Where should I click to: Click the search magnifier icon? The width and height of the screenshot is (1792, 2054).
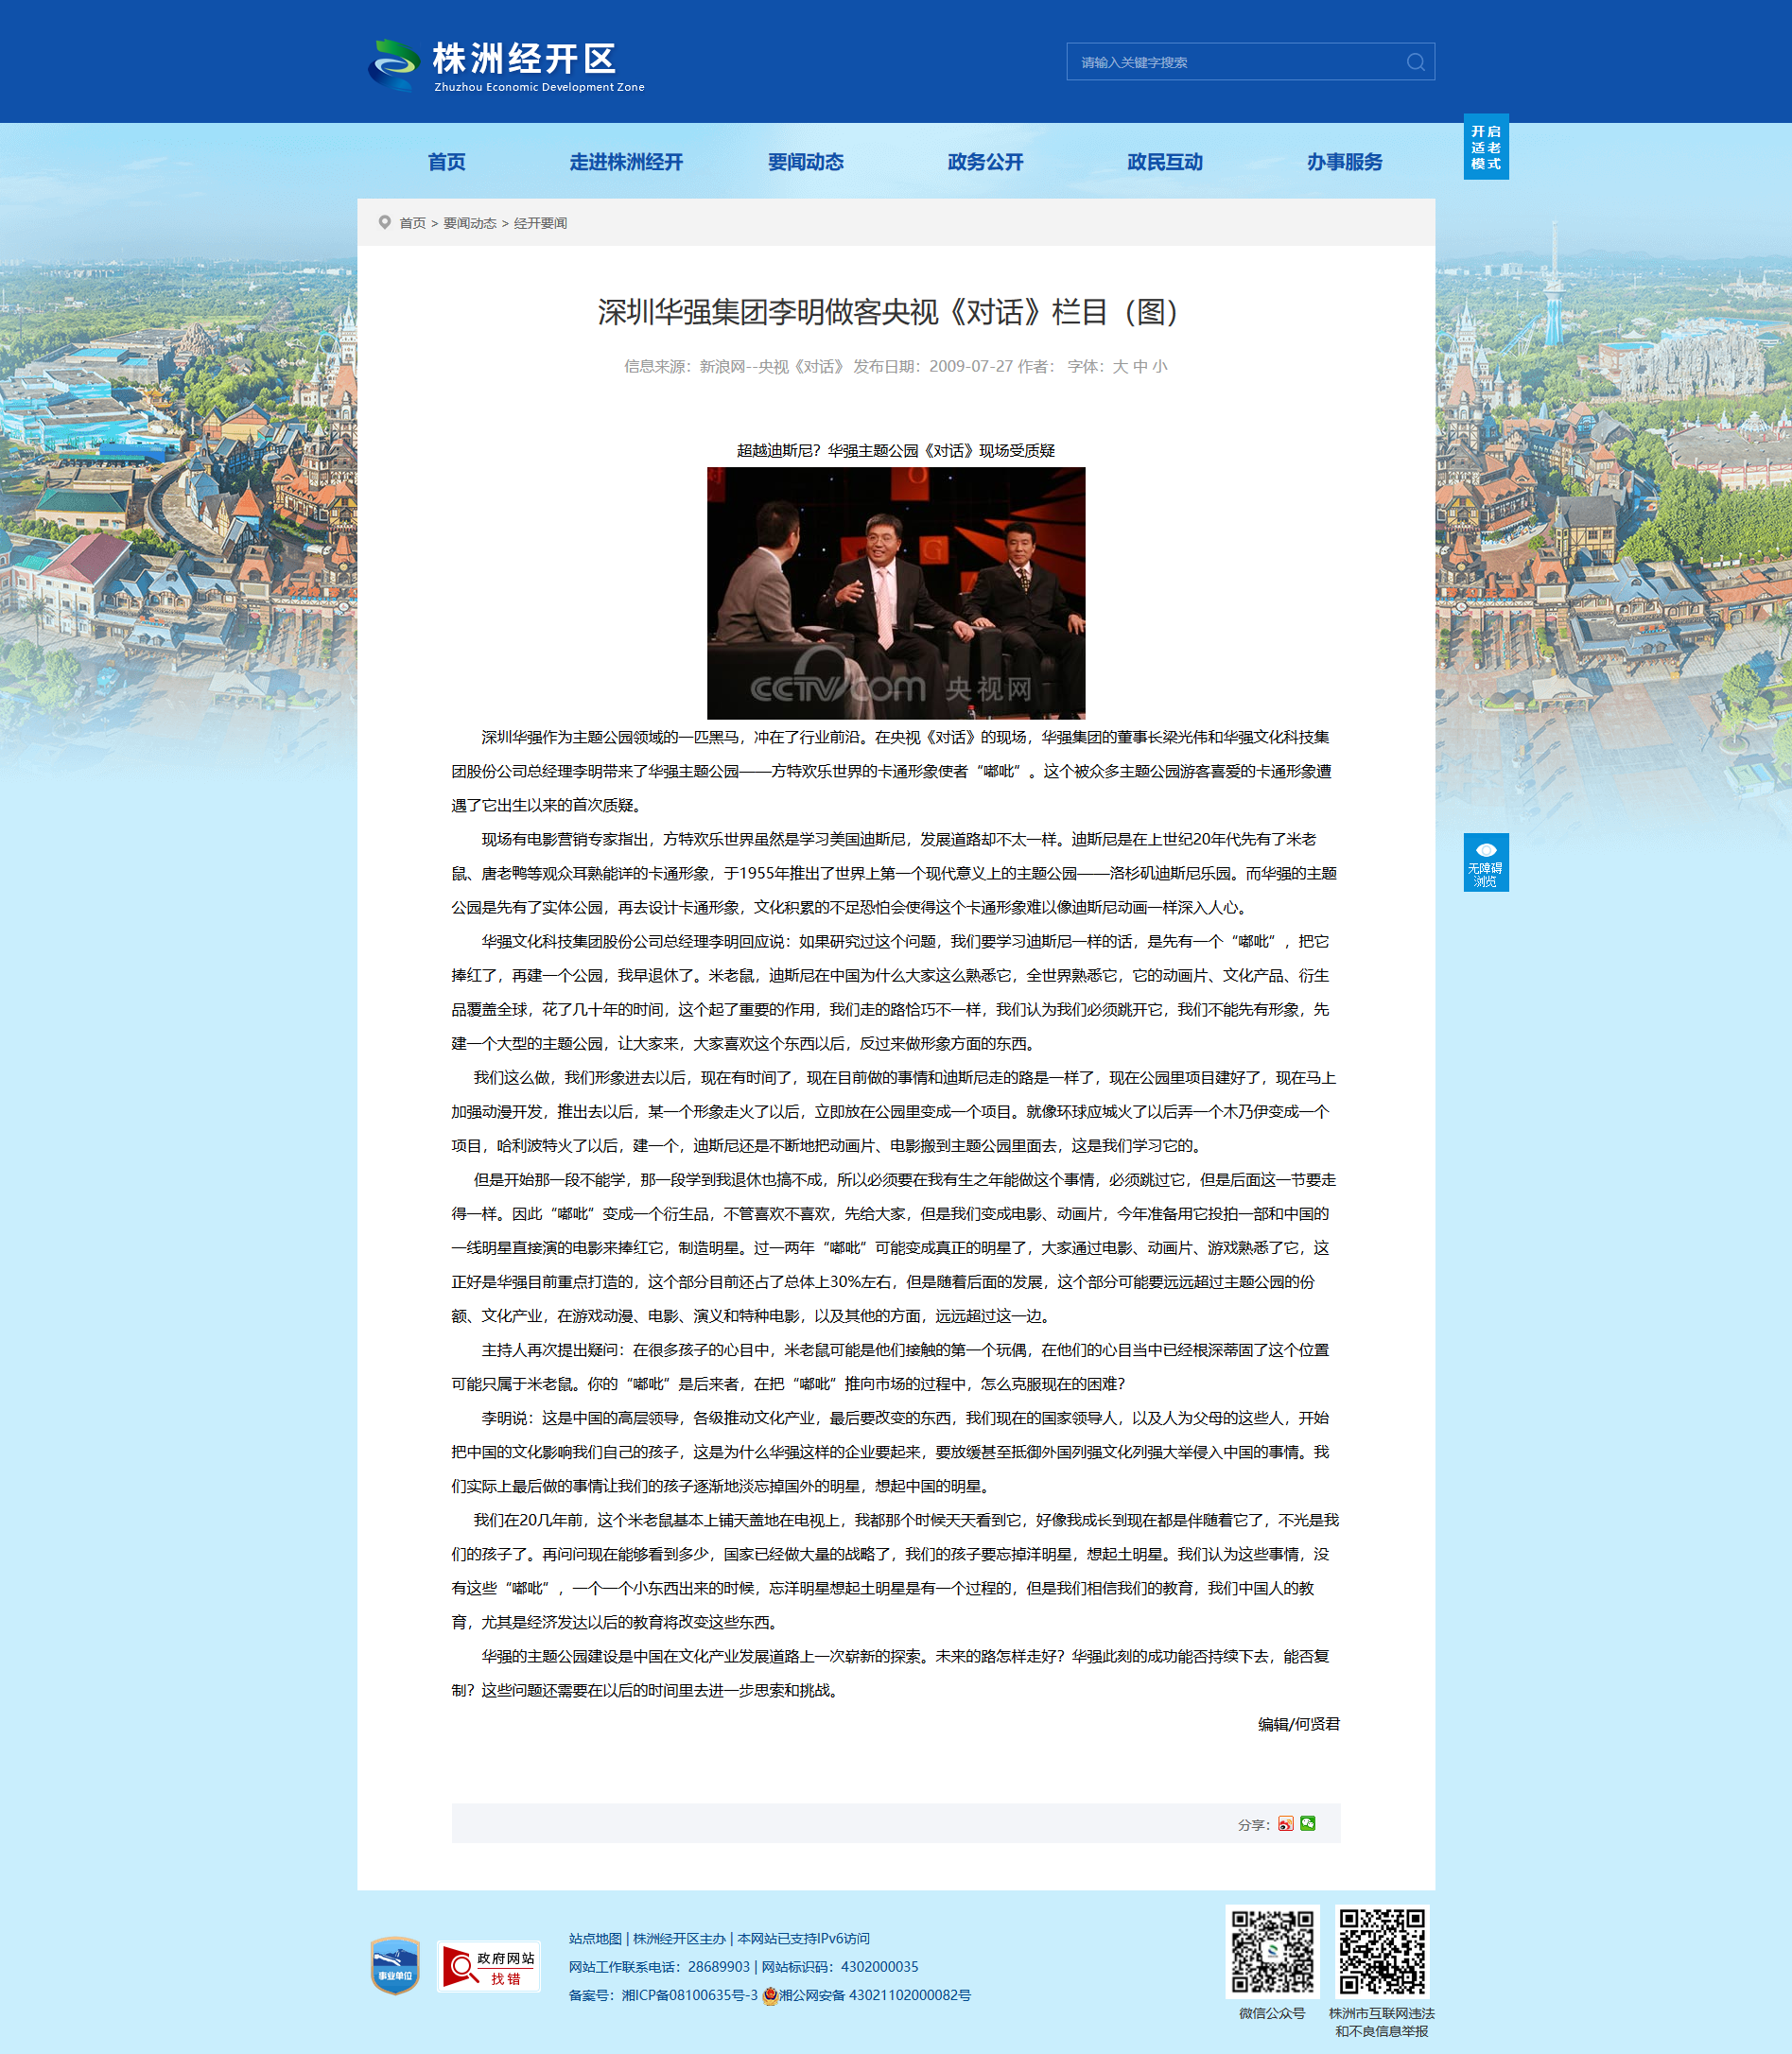pyautogui.click(x=1415, y=62)
